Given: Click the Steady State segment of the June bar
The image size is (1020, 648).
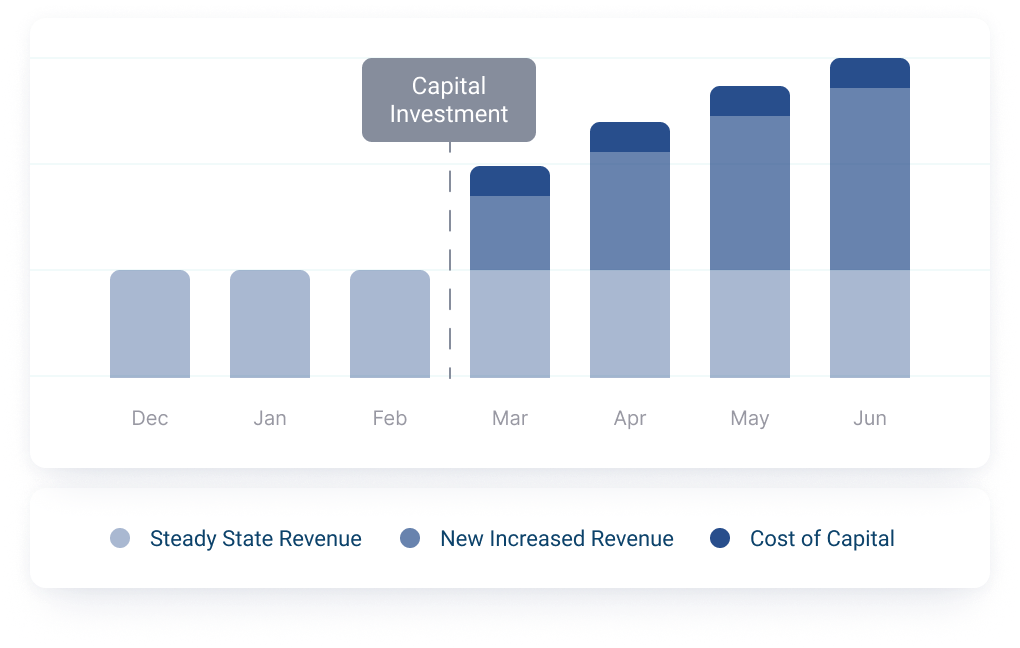Looking at the screenshot, I should [870, 324].
